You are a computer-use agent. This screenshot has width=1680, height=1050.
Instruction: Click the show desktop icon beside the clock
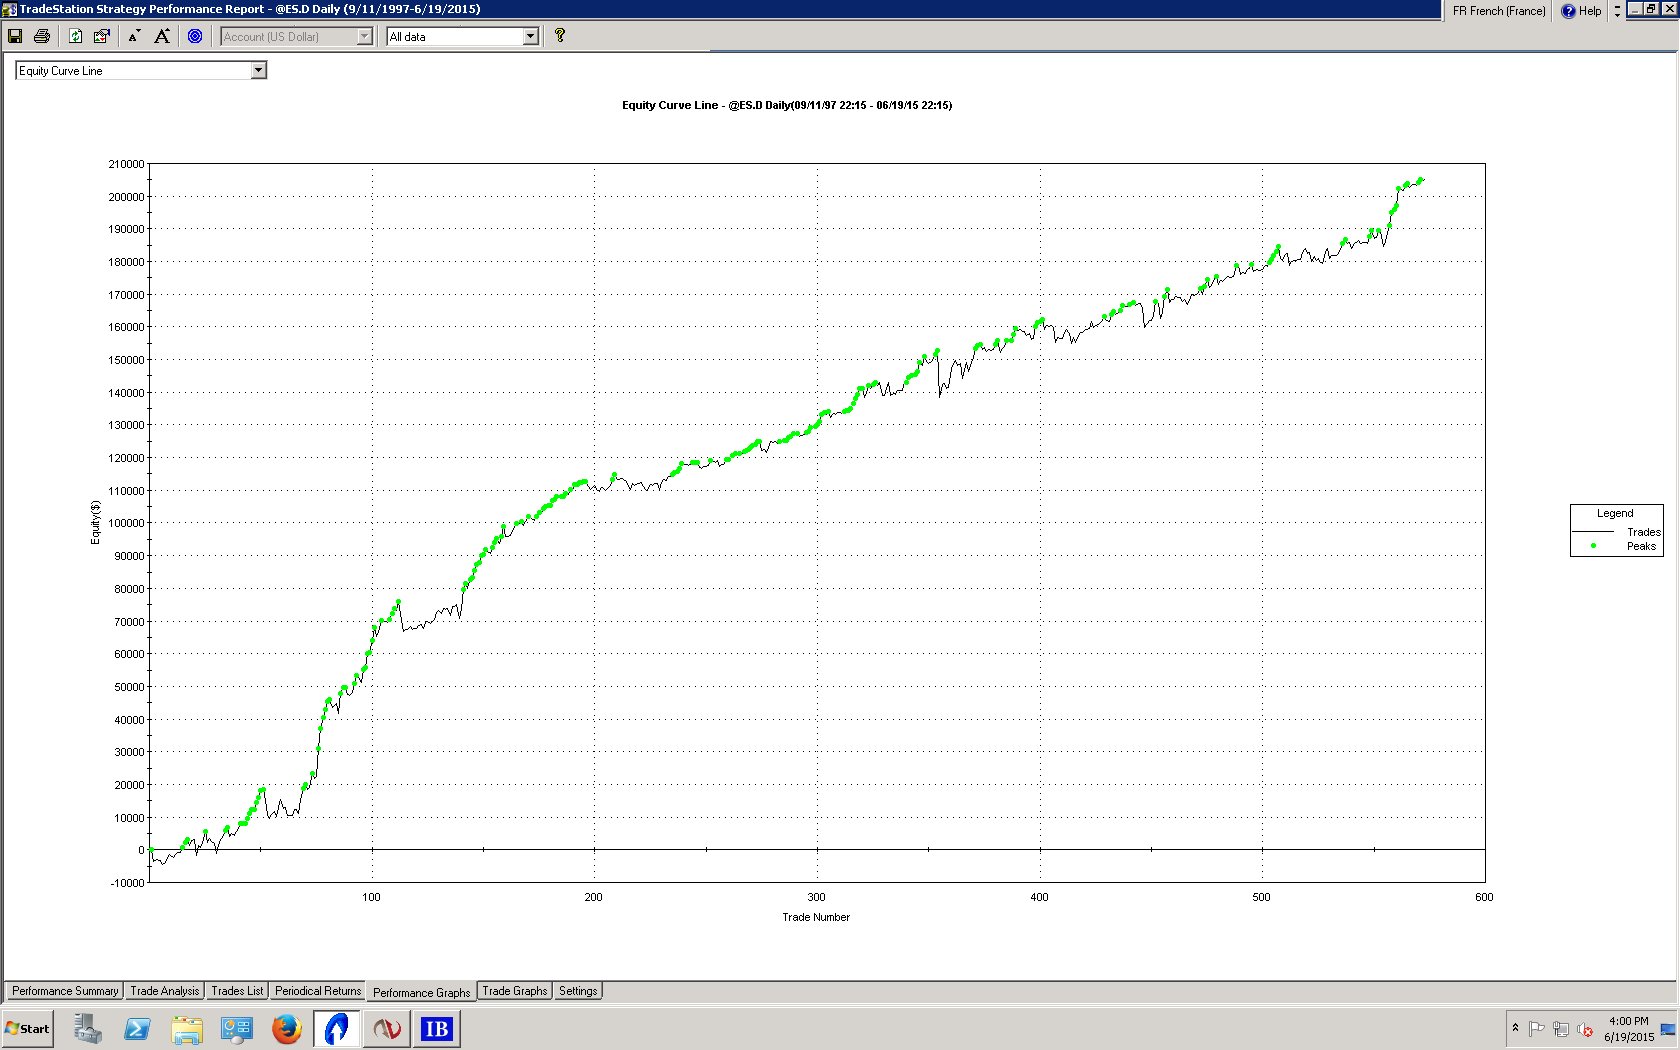pos(1668,1028)
